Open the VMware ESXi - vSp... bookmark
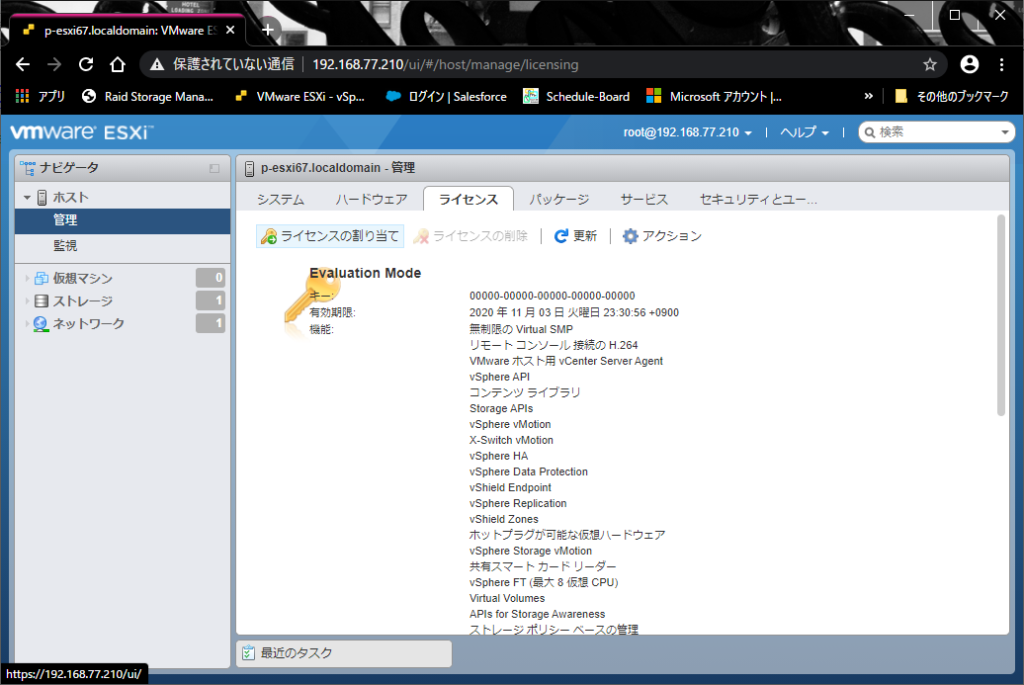This screenshot has height=685, width=1024. point(300,97)
